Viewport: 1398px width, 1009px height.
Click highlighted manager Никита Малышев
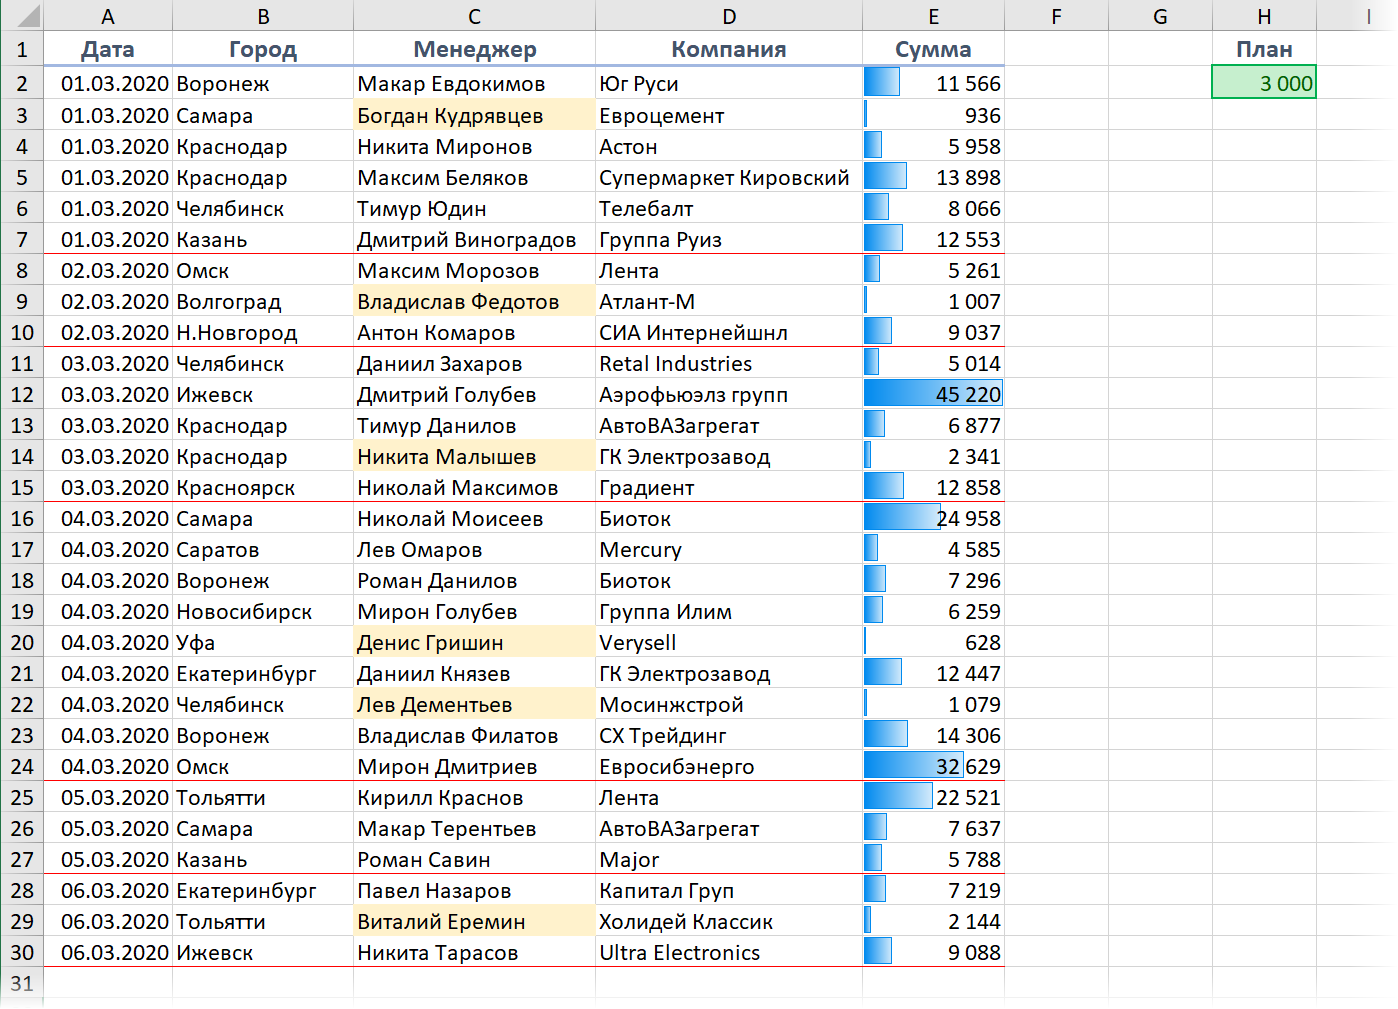coord(474,456)
